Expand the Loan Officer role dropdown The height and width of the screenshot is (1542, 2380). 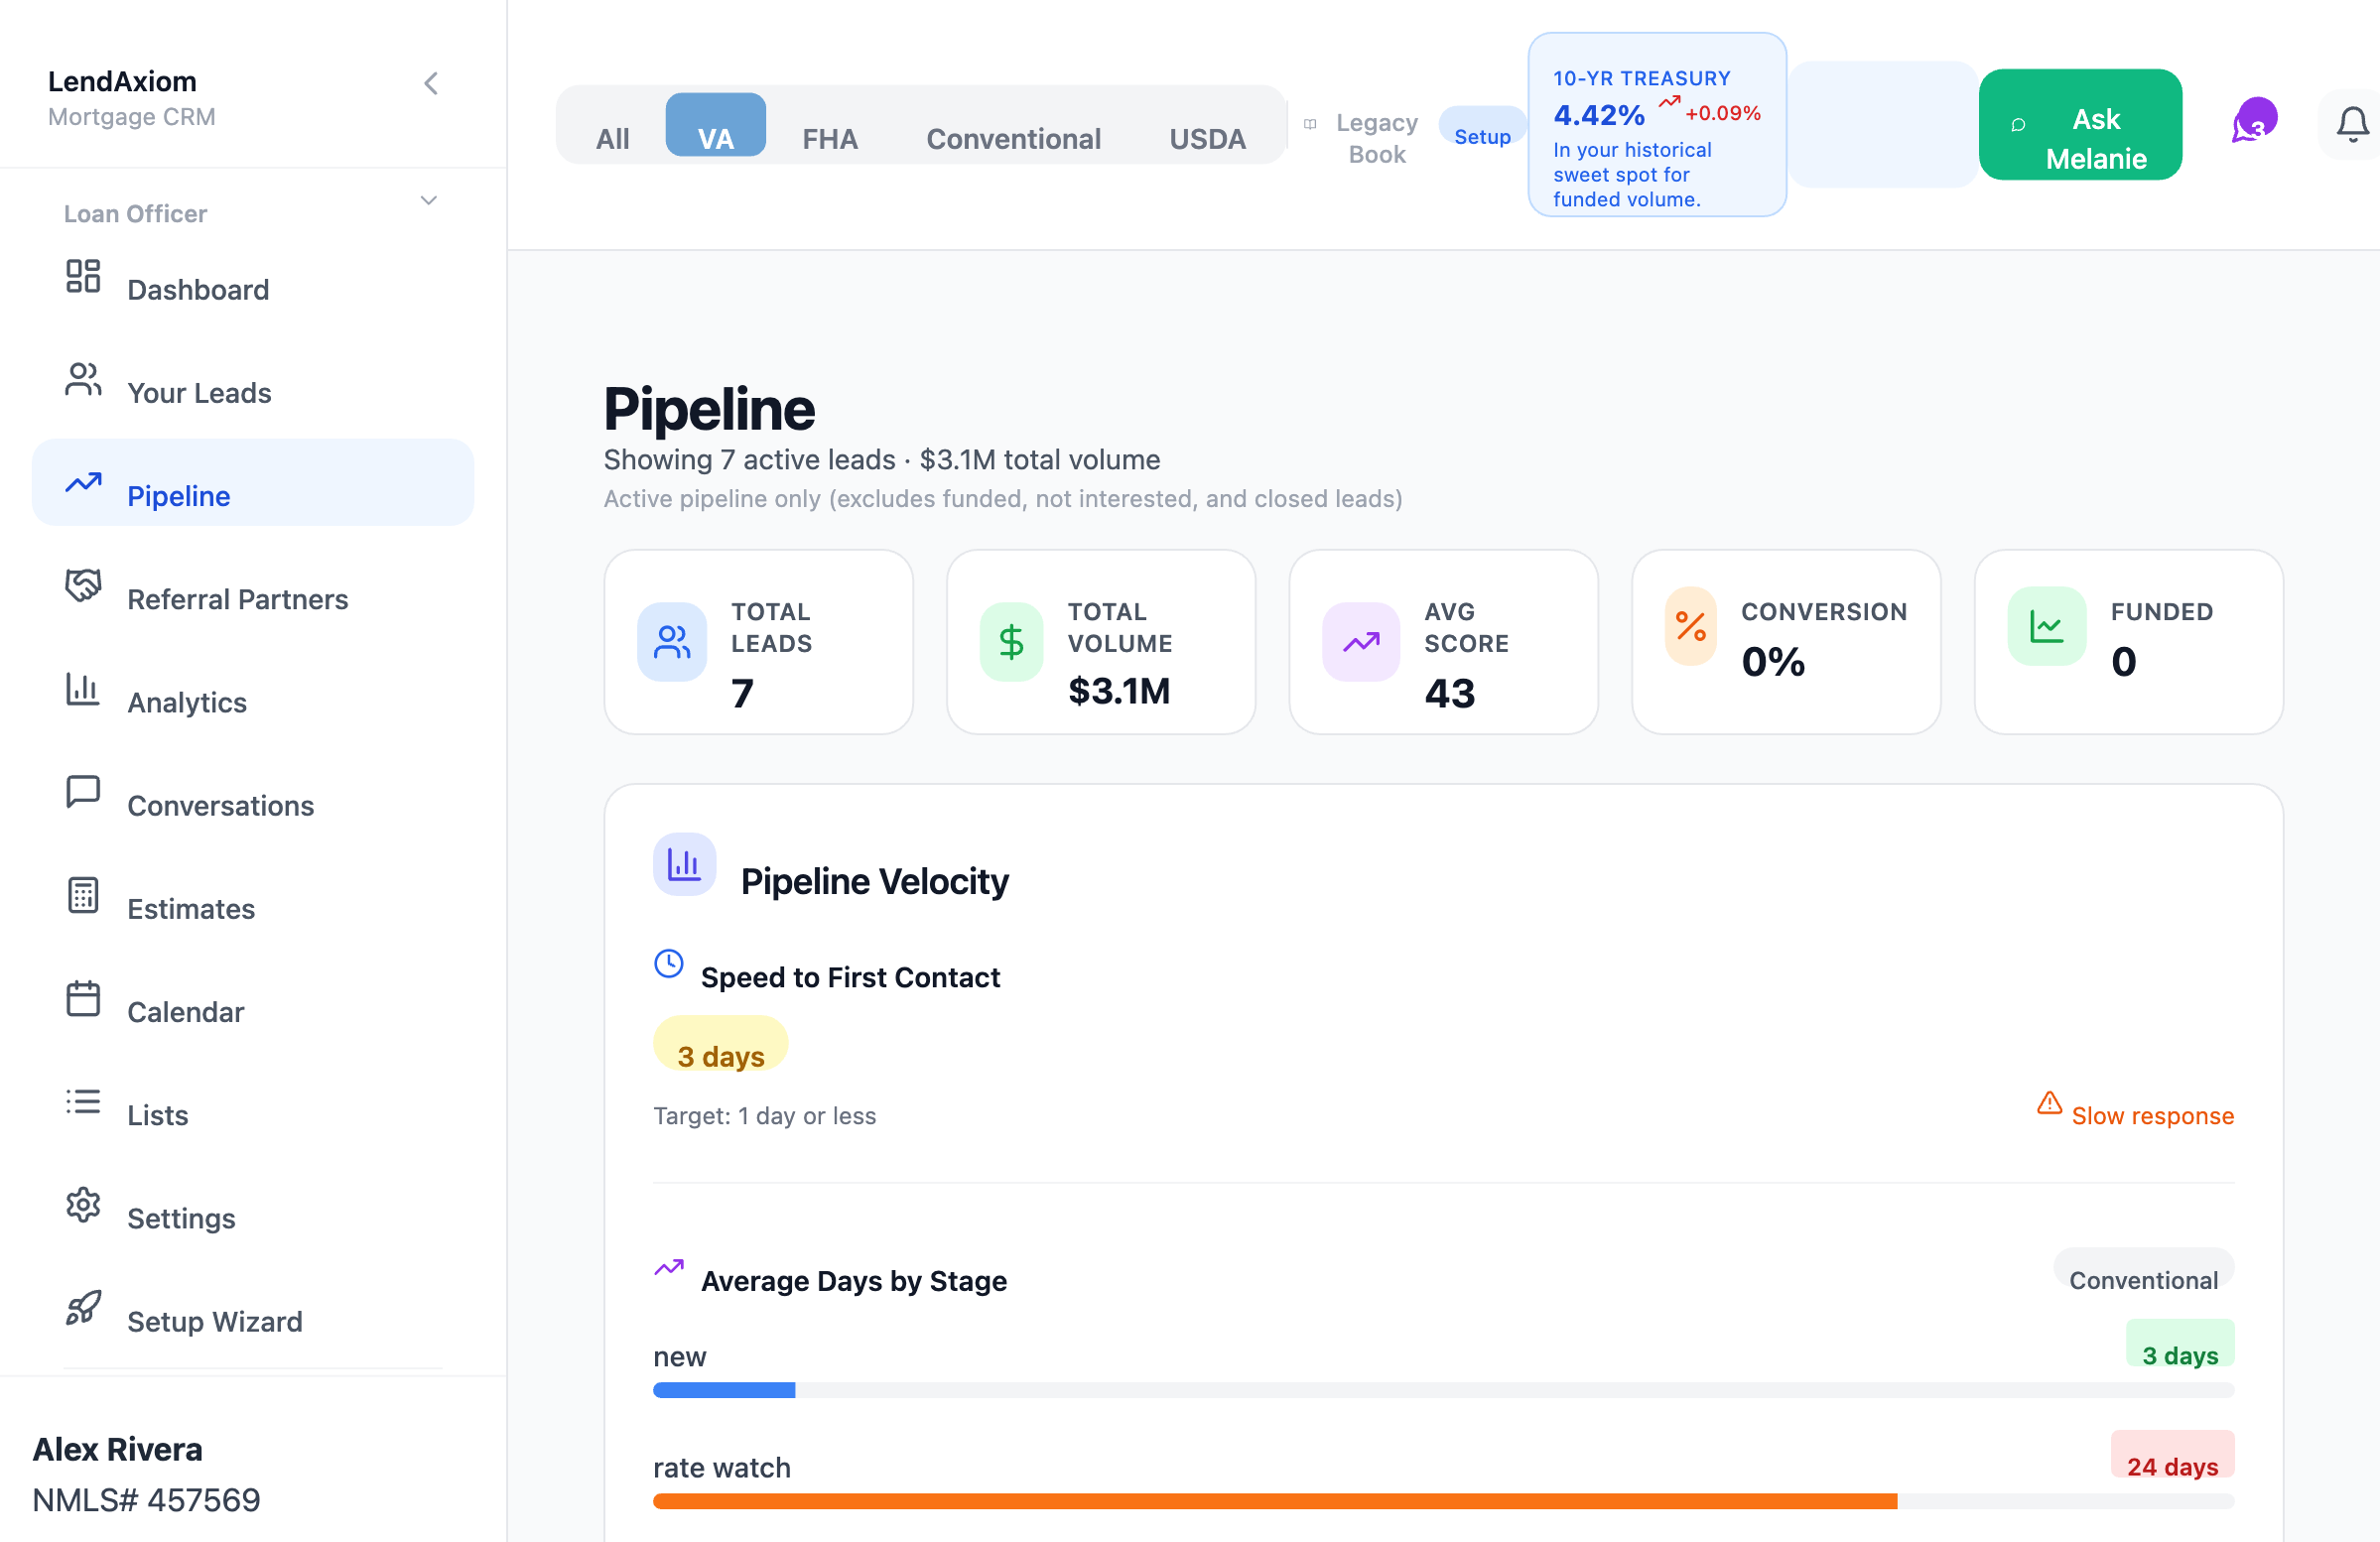click(x=429, y=200)
